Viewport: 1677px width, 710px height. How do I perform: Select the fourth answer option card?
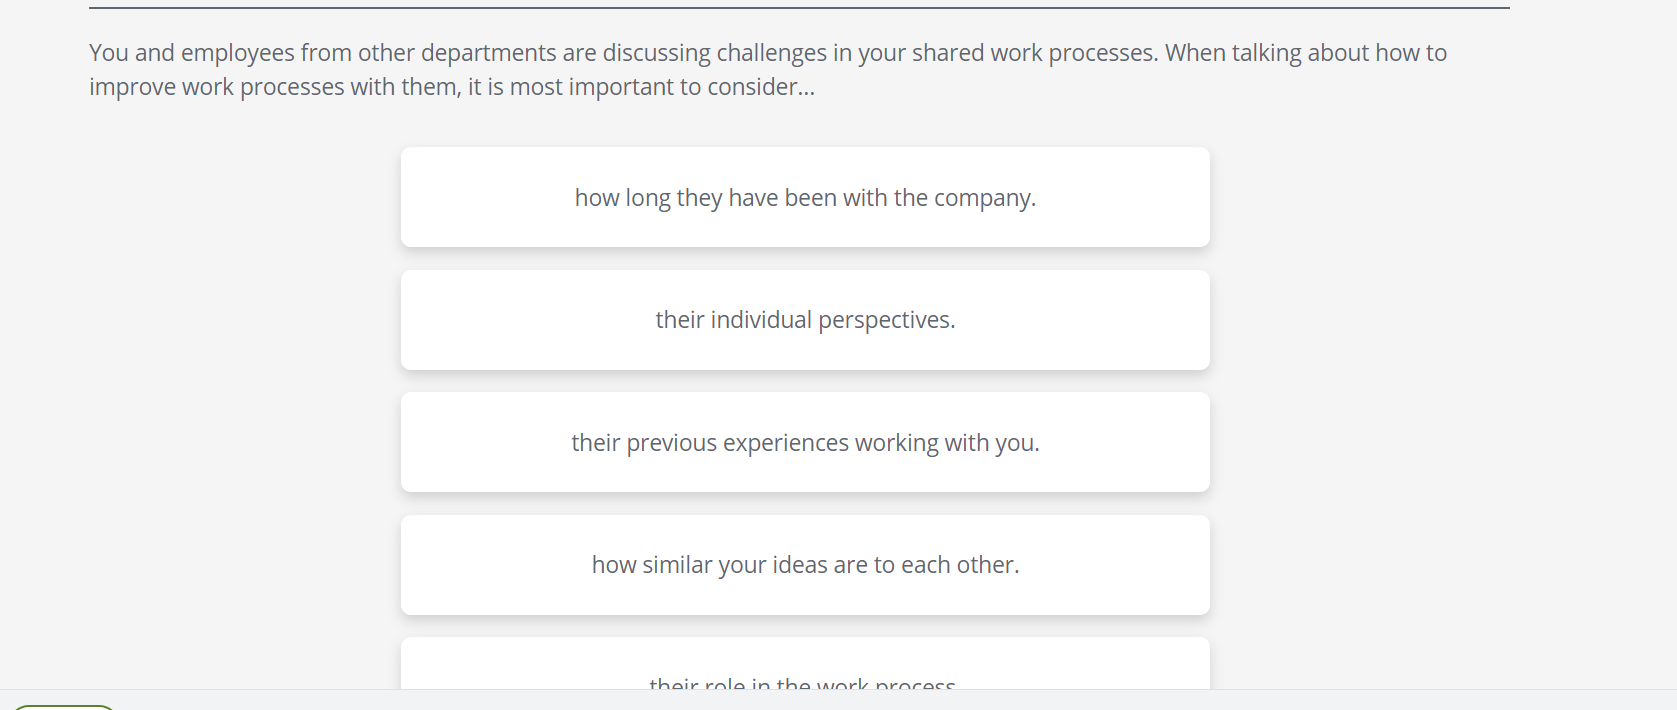point(805,565)
